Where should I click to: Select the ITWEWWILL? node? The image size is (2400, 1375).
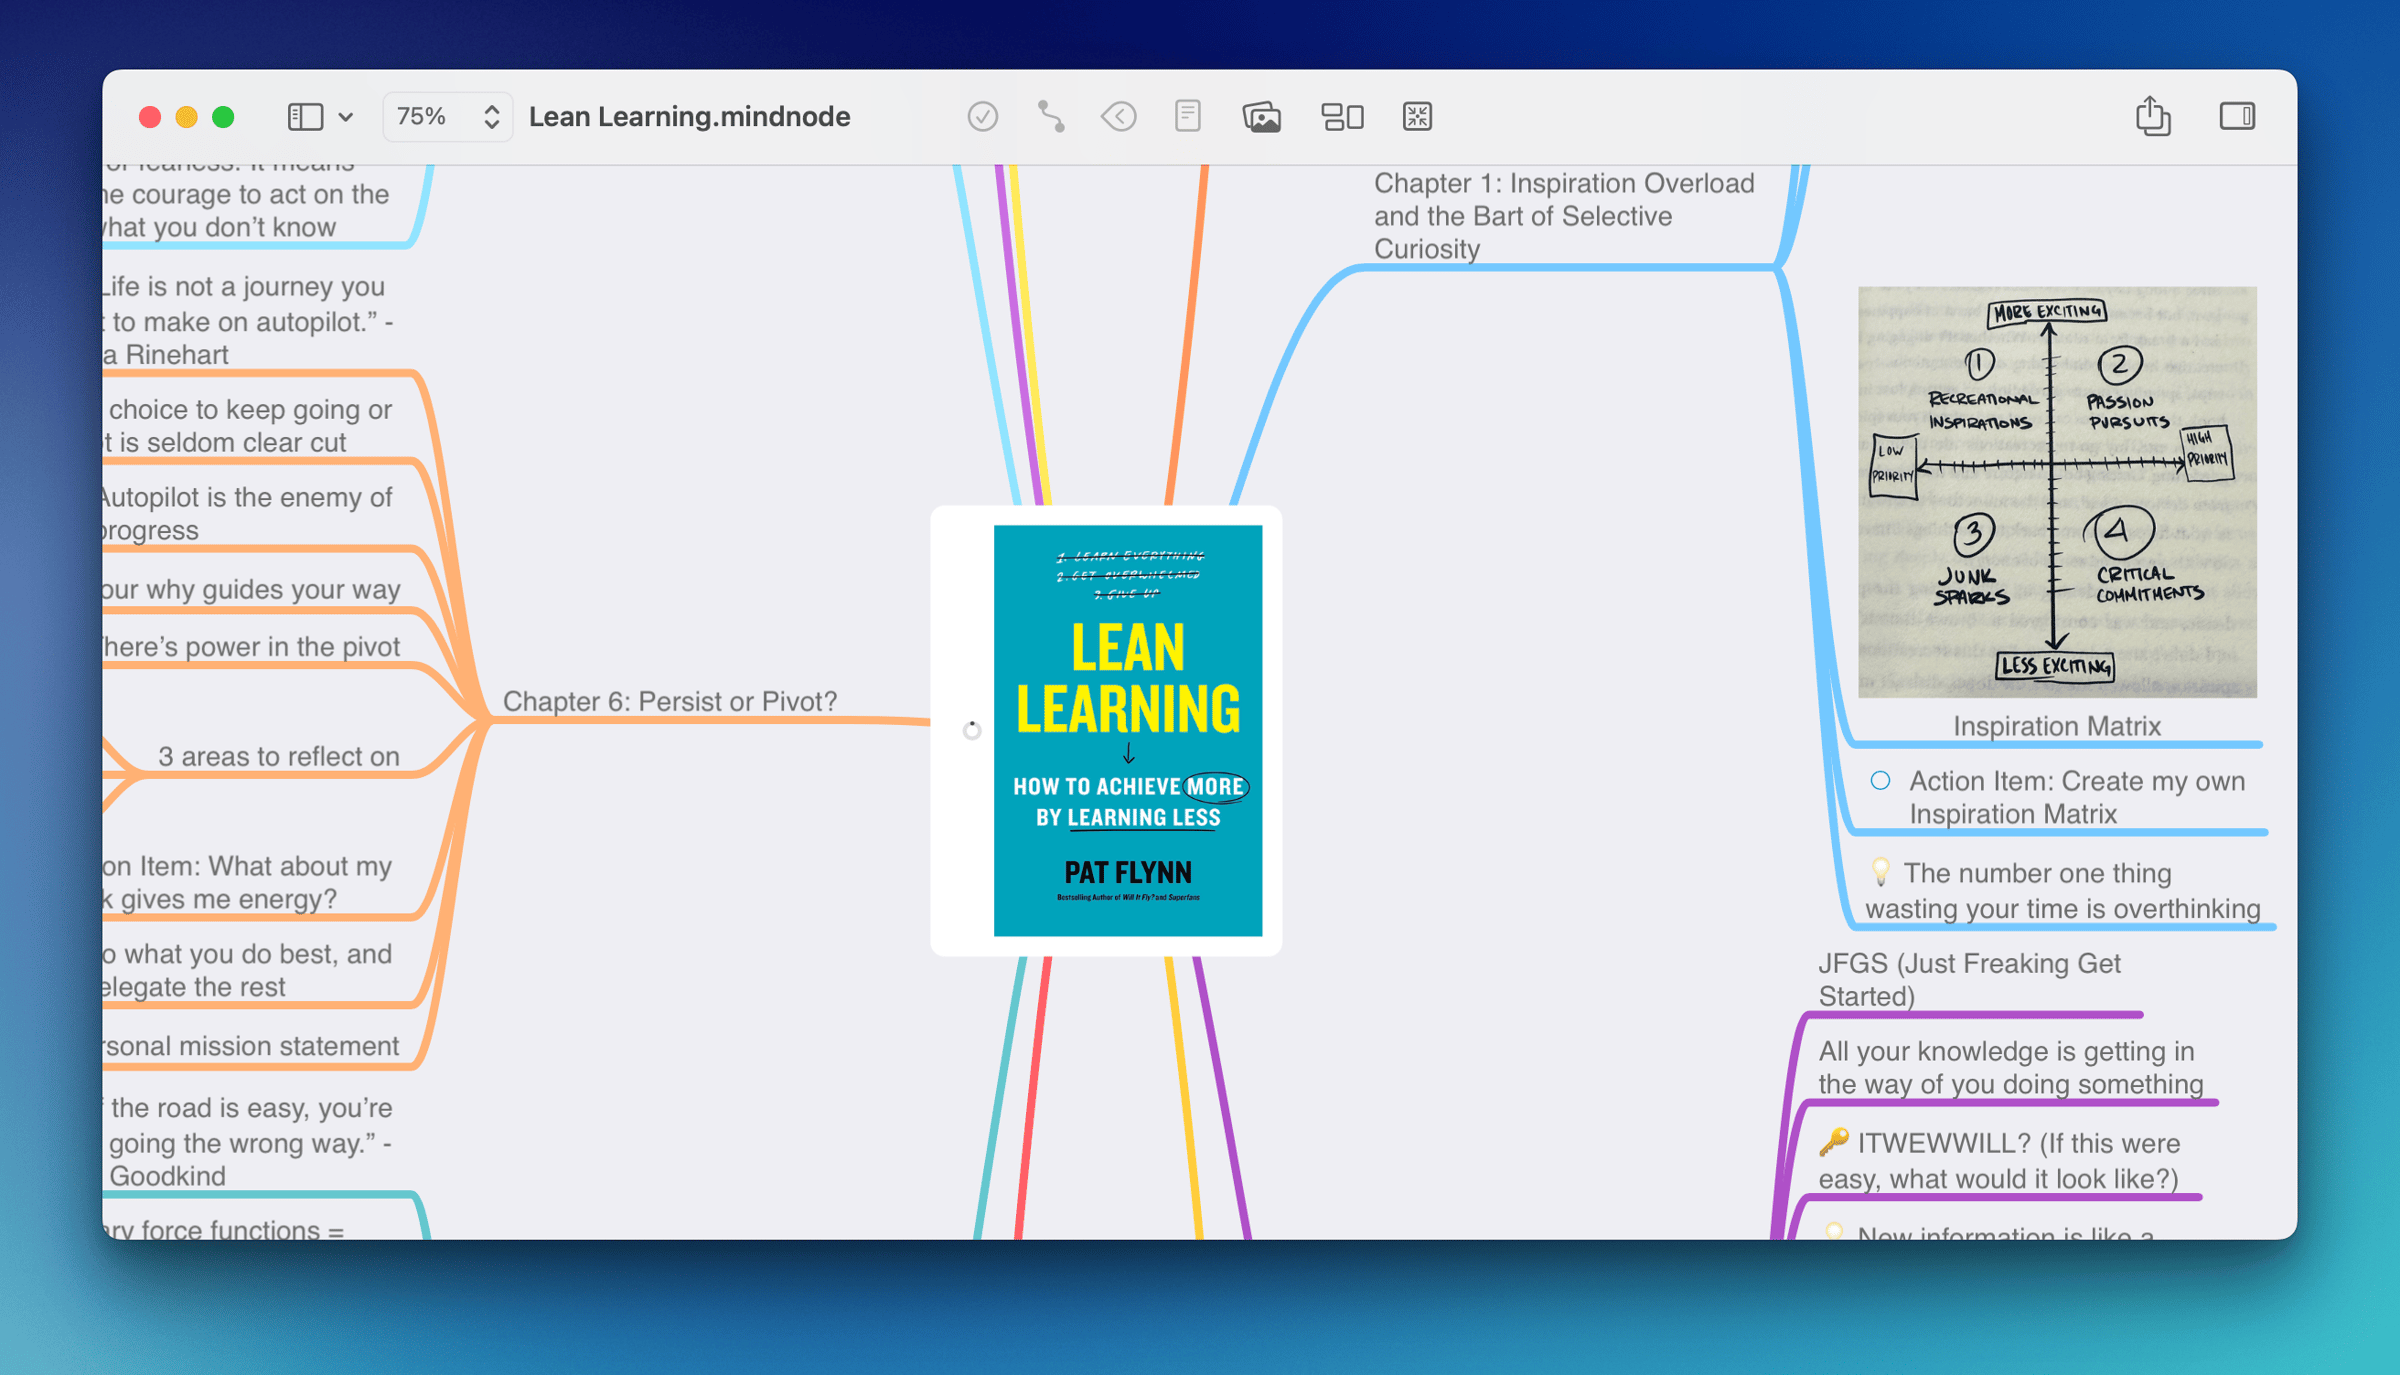tap(1998, 1161)
